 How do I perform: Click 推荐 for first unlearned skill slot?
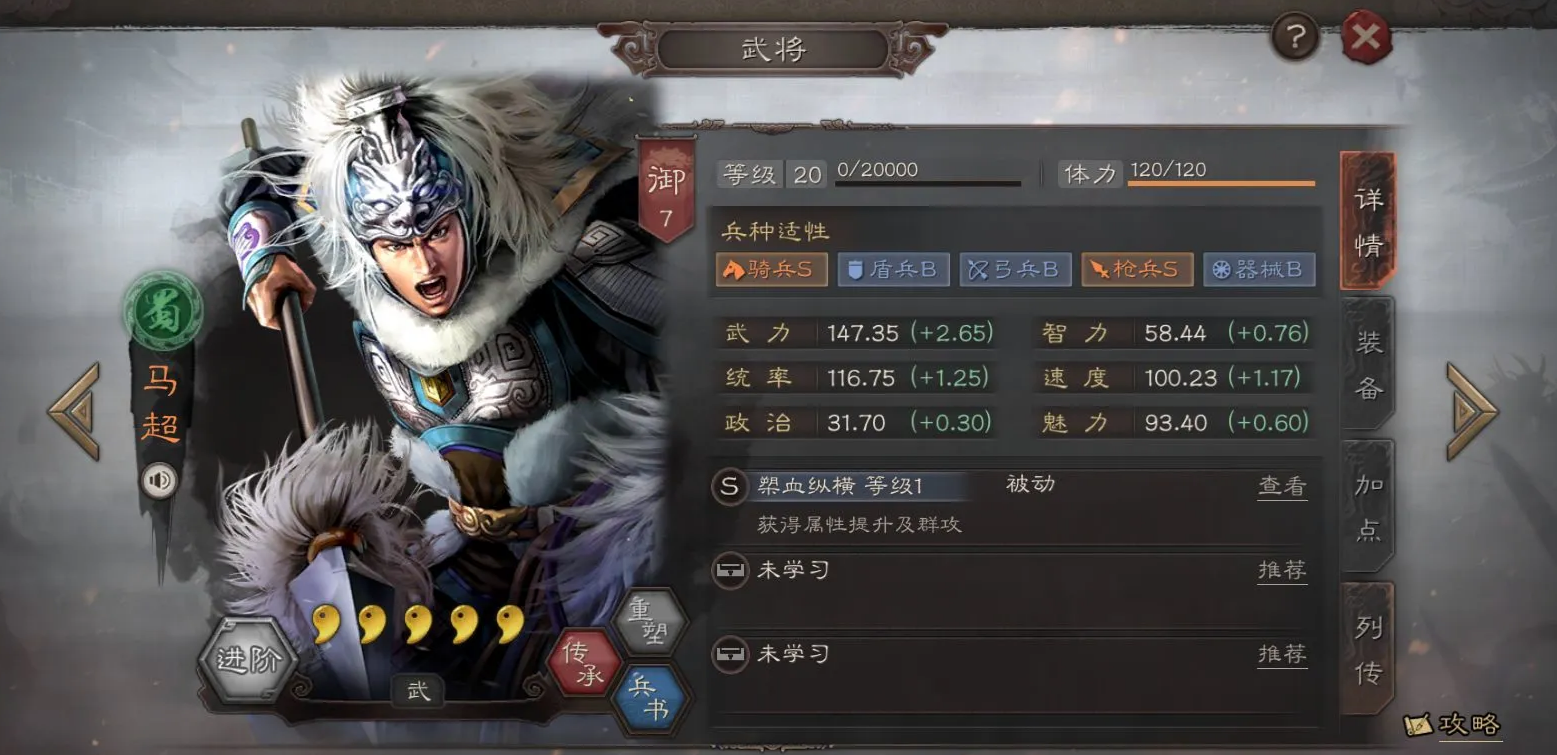[1282, 571]
